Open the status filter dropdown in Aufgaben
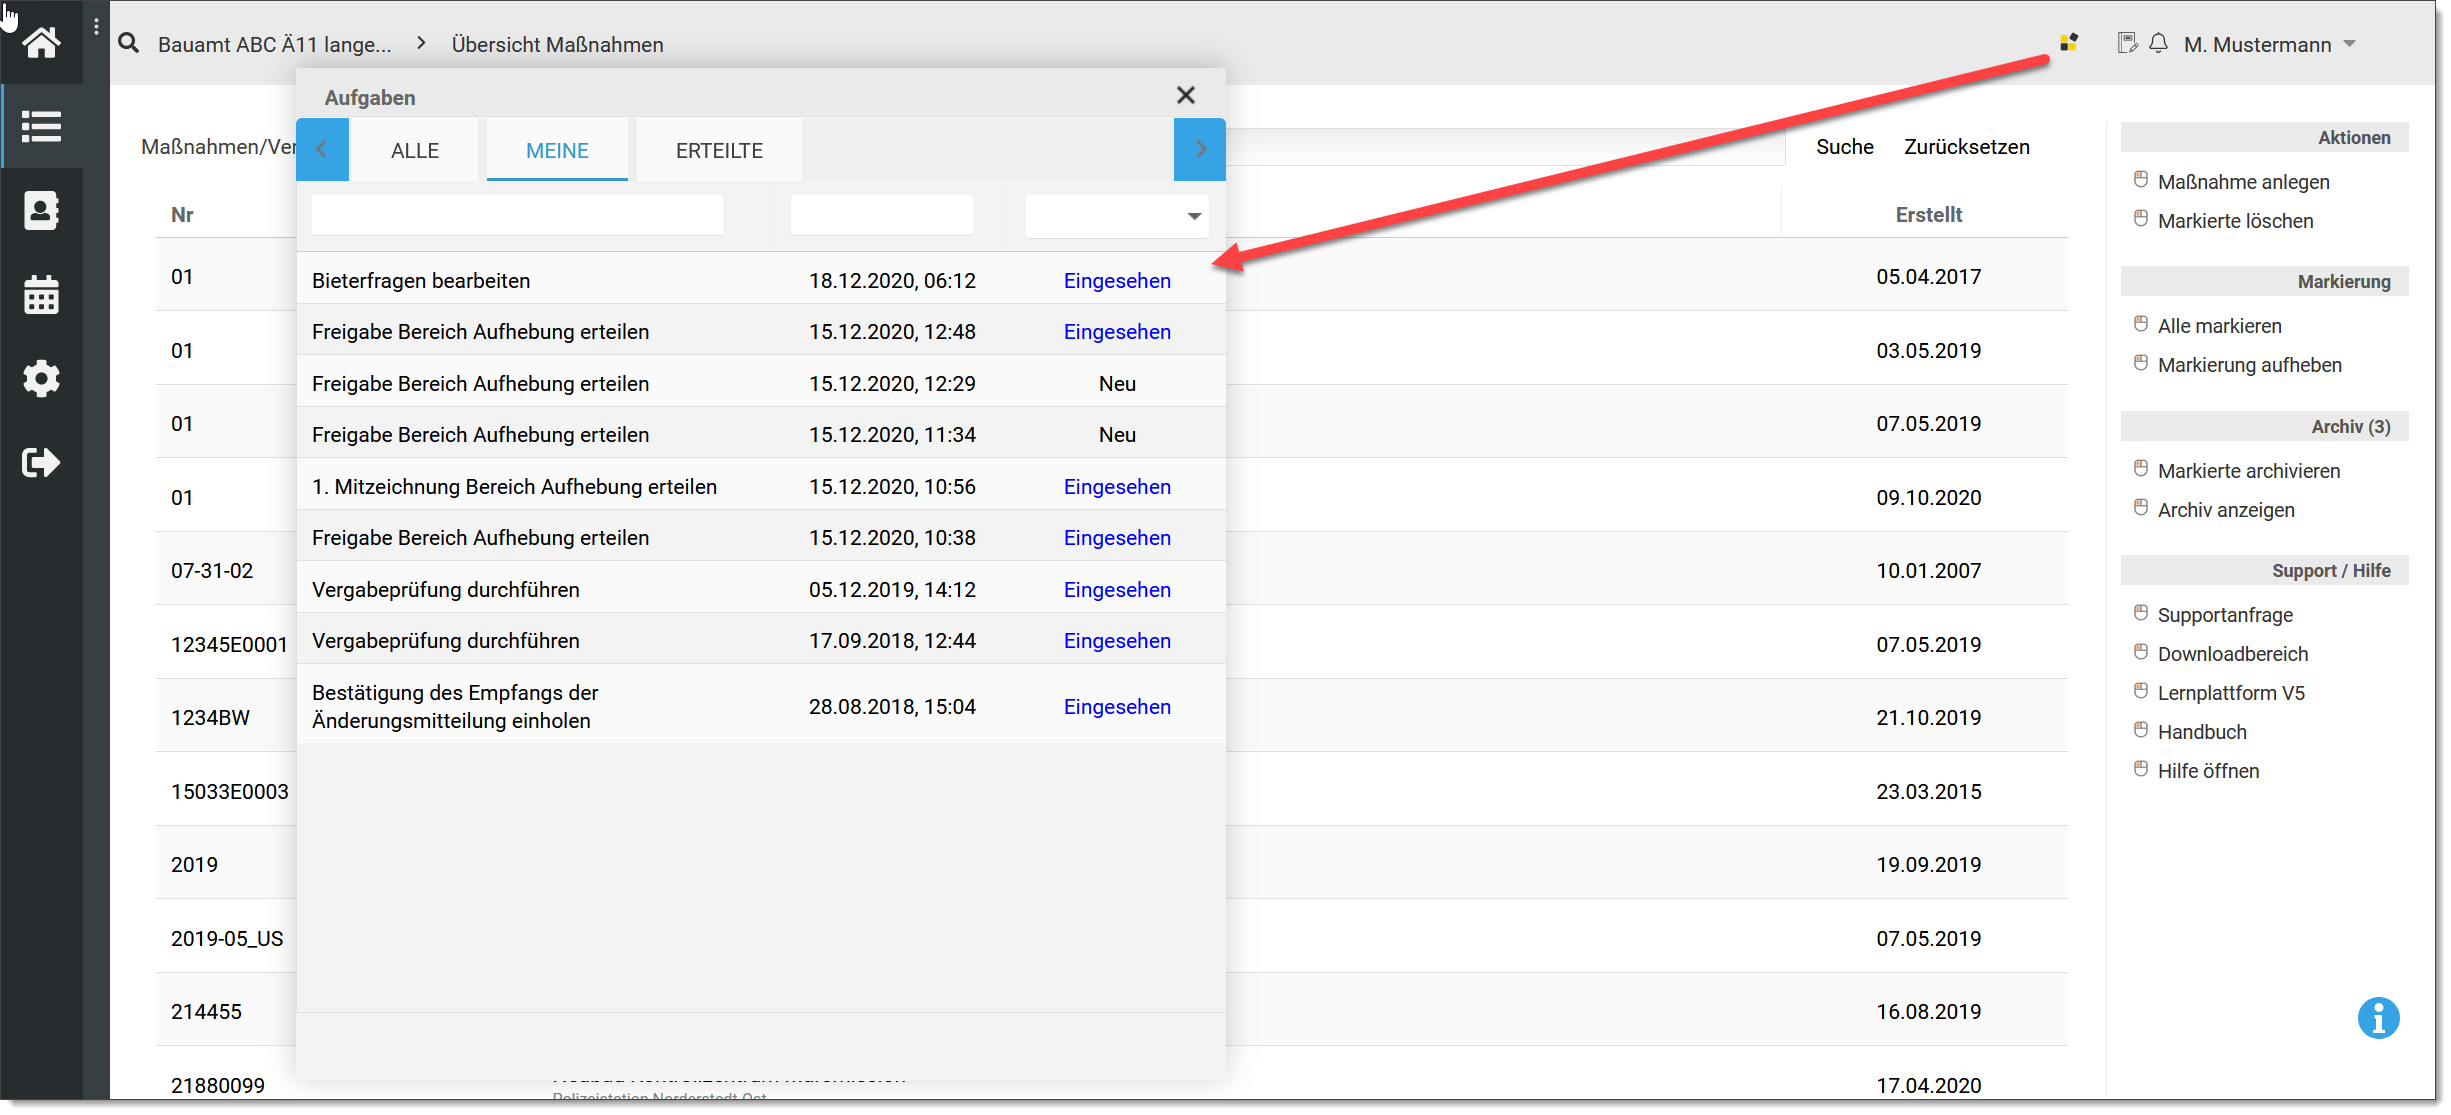This screenshot has height=1115, width=2451. pyautogui.click(x=1117, y=216)
